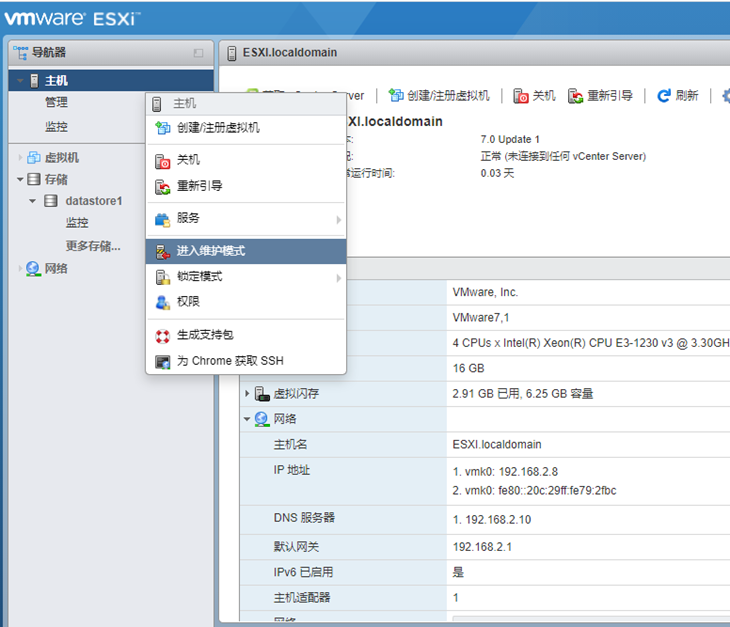Image resolution: width=730 pixels, height=627 pixels.
Task: Click the services icon in context menu
Action: (162, 219)
